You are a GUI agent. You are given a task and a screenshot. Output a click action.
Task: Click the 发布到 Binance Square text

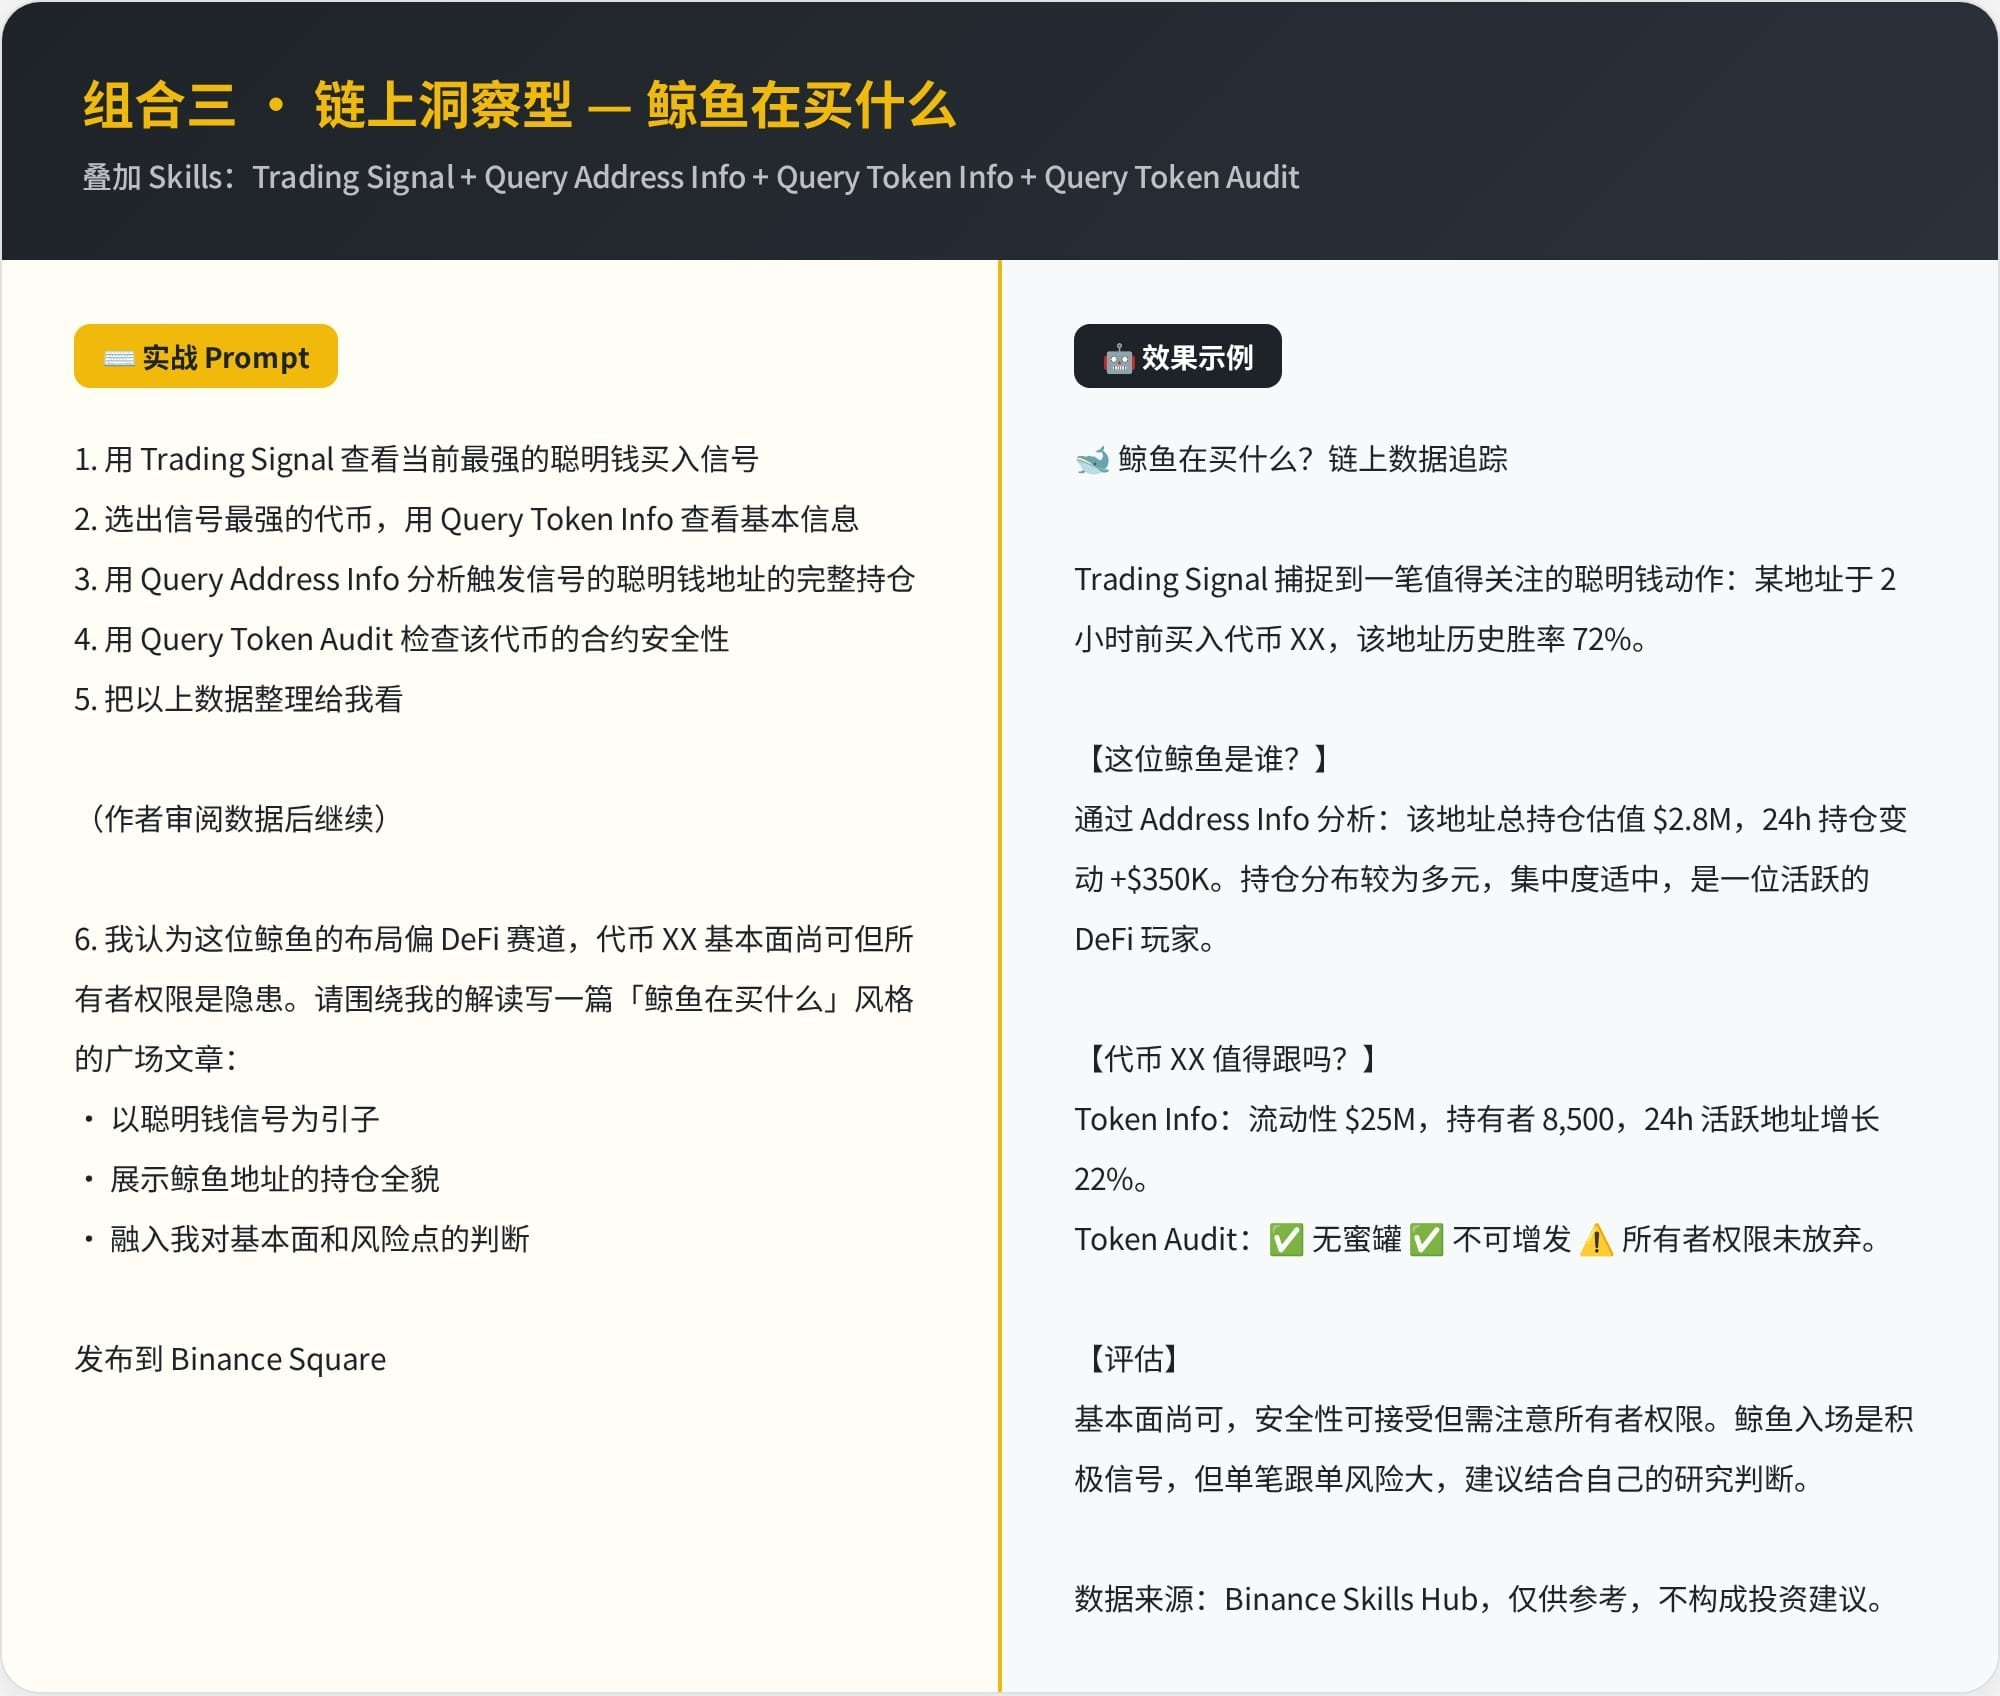click(230, 1360)
